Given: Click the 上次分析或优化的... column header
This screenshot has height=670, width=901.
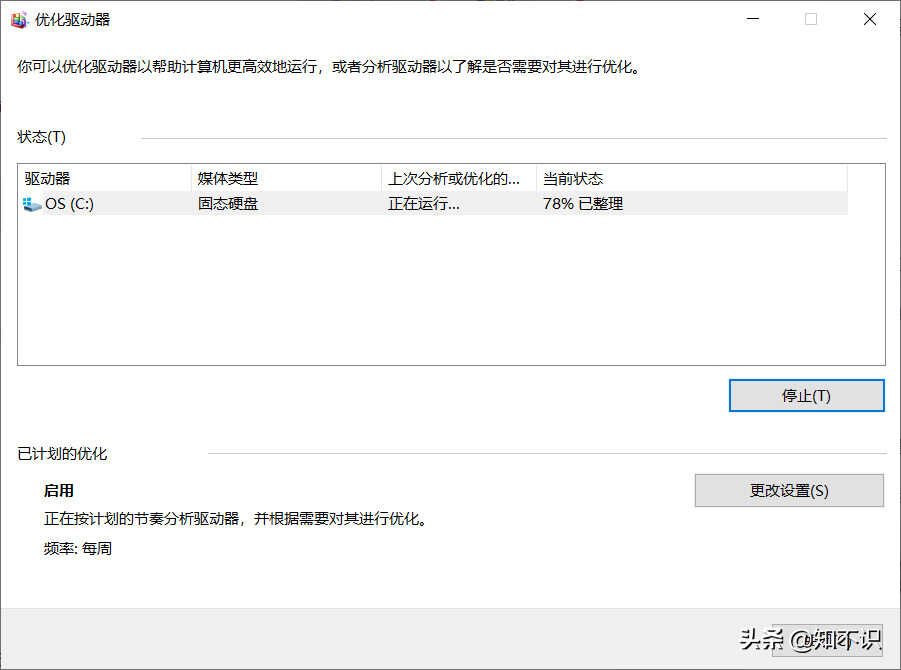Looking at the screenshot, I should [459, 178].
